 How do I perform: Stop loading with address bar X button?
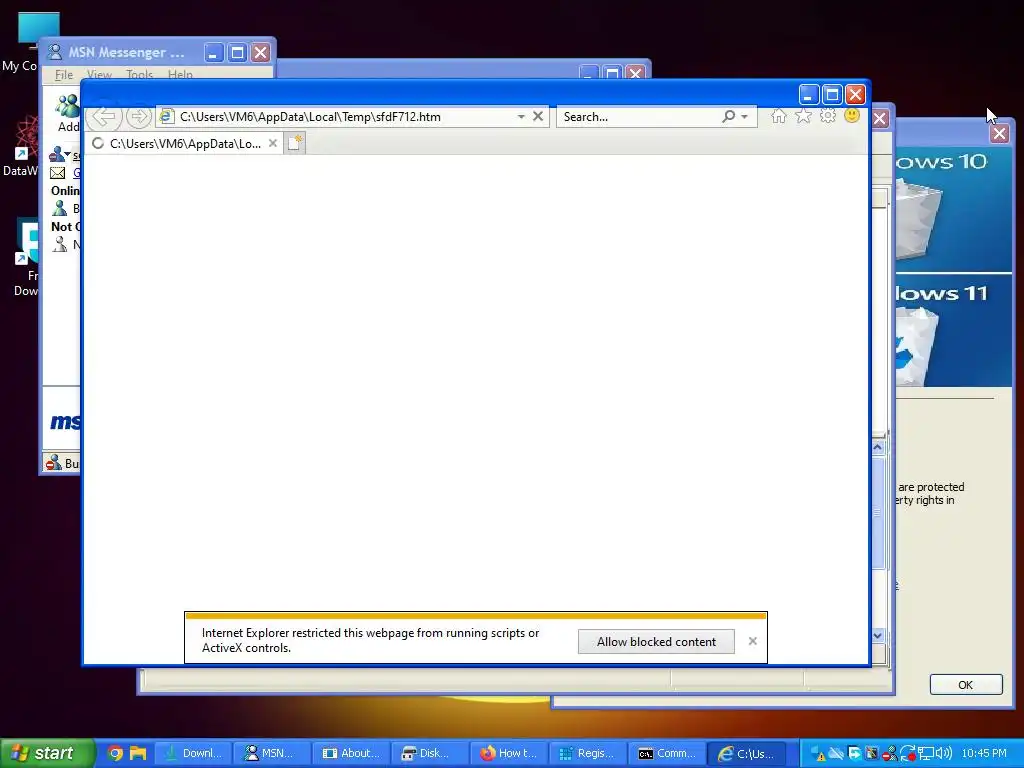[x=538, y=116]
